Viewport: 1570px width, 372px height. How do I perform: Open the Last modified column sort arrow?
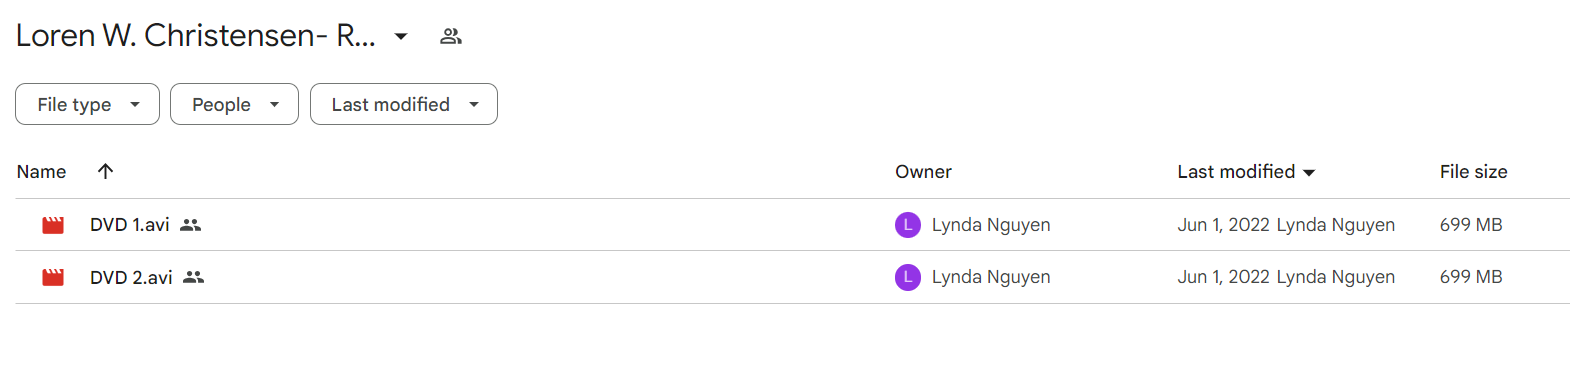tap(1309, 173)
